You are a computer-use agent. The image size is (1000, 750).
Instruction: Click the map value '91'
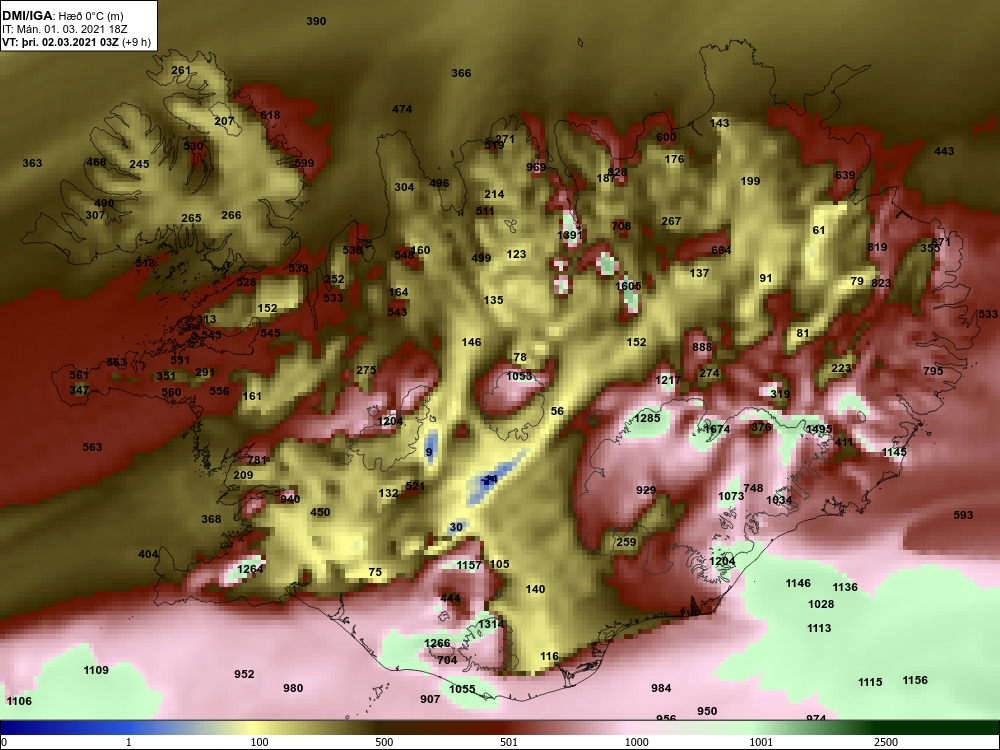pyautogui.click(x=766, y=279)
